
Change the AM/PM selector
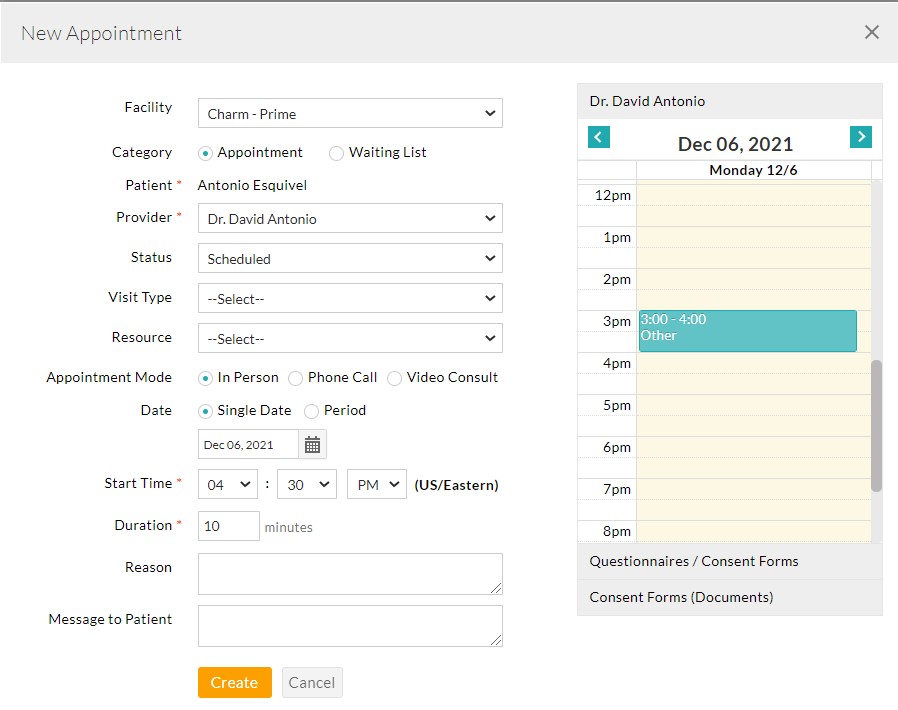click(x=376, y=485)
